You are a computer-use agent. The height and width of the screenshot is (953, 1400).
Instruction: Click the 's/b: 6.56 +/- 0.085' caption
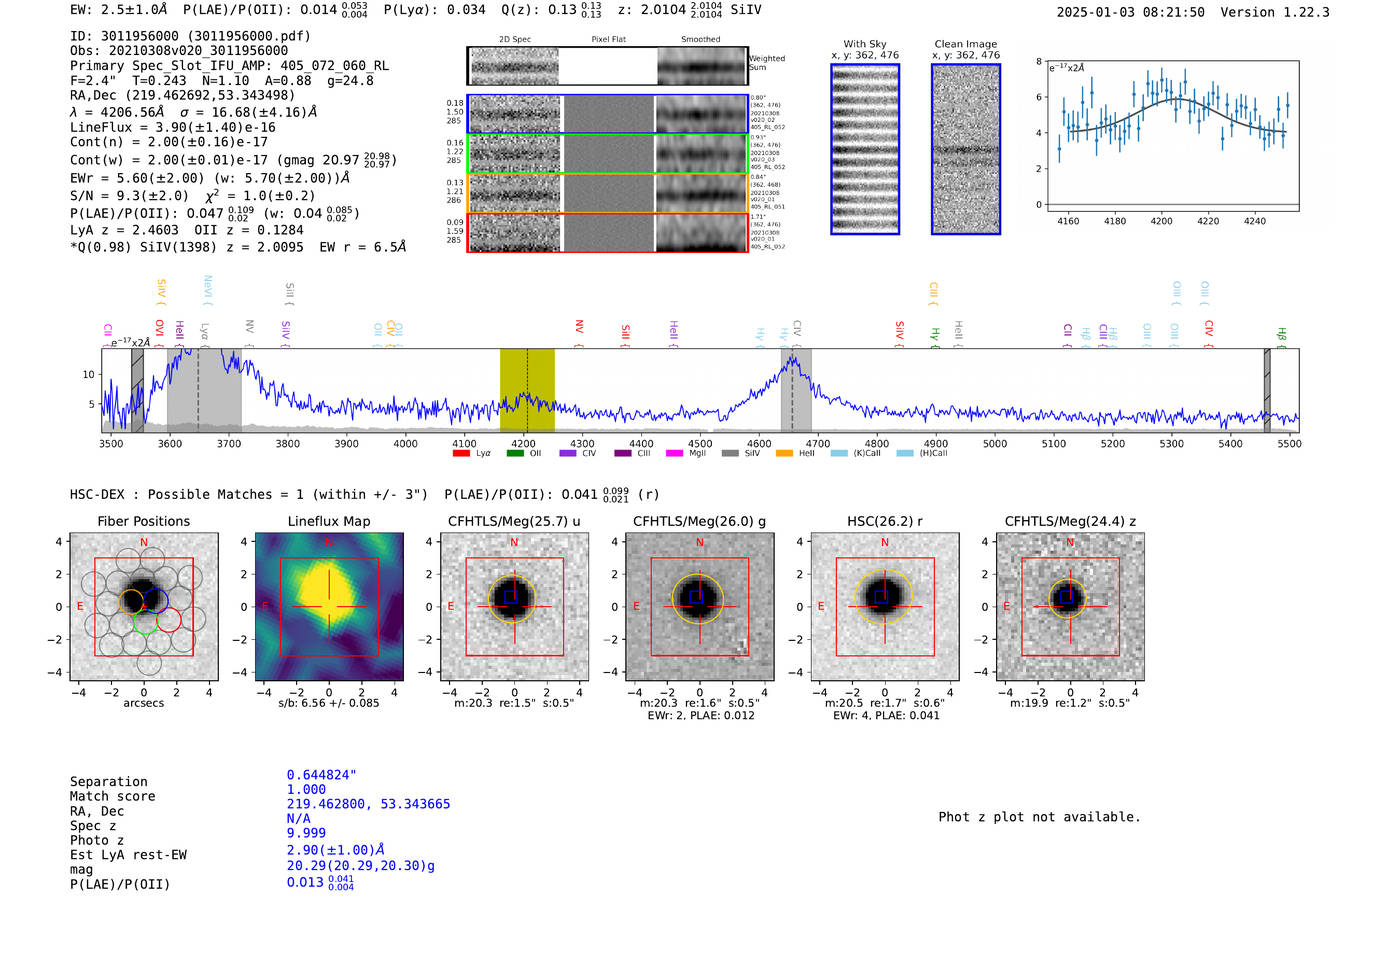click(329, 703)
